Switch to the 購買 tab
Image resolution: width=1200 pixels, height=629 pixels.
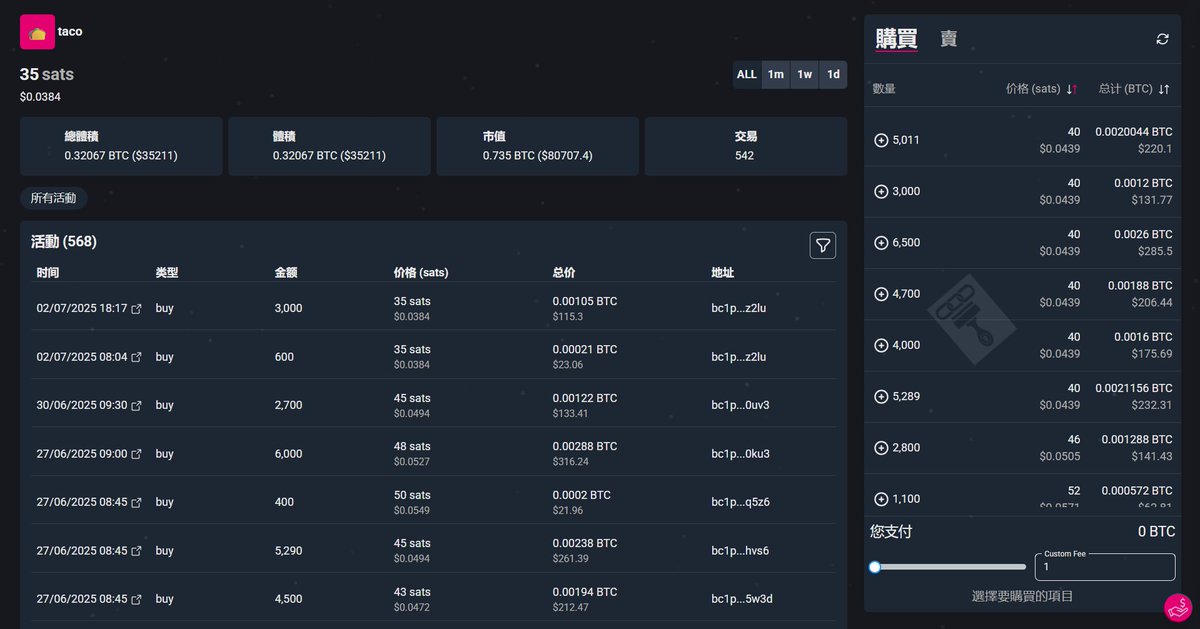point(896,39)
